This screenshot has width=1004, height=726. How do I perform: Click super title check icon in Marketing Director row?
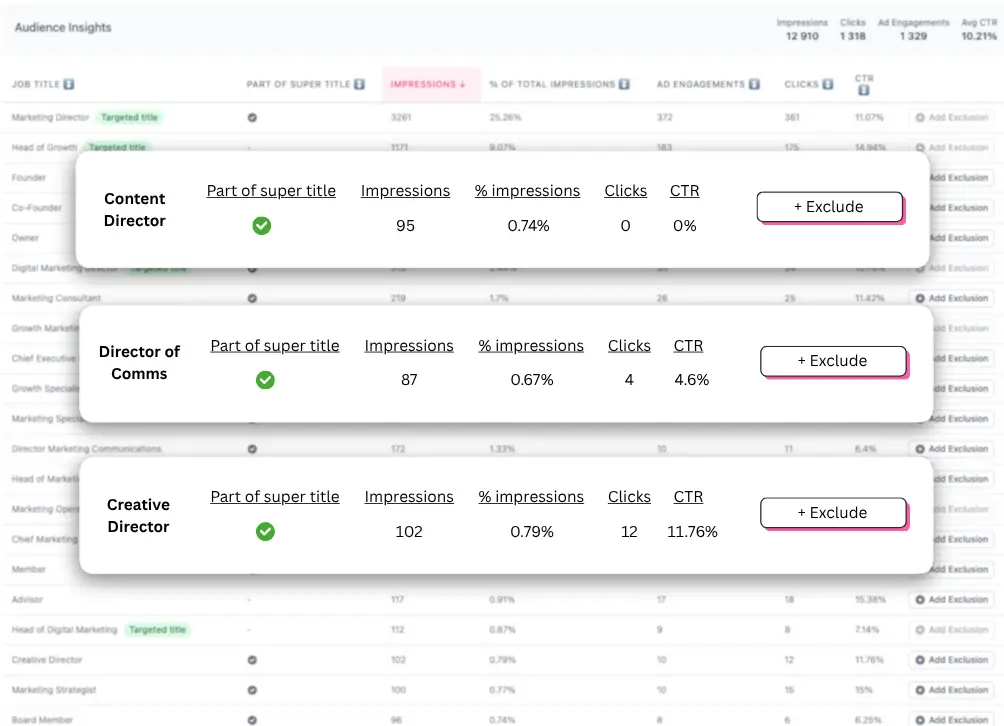[252, 118]
